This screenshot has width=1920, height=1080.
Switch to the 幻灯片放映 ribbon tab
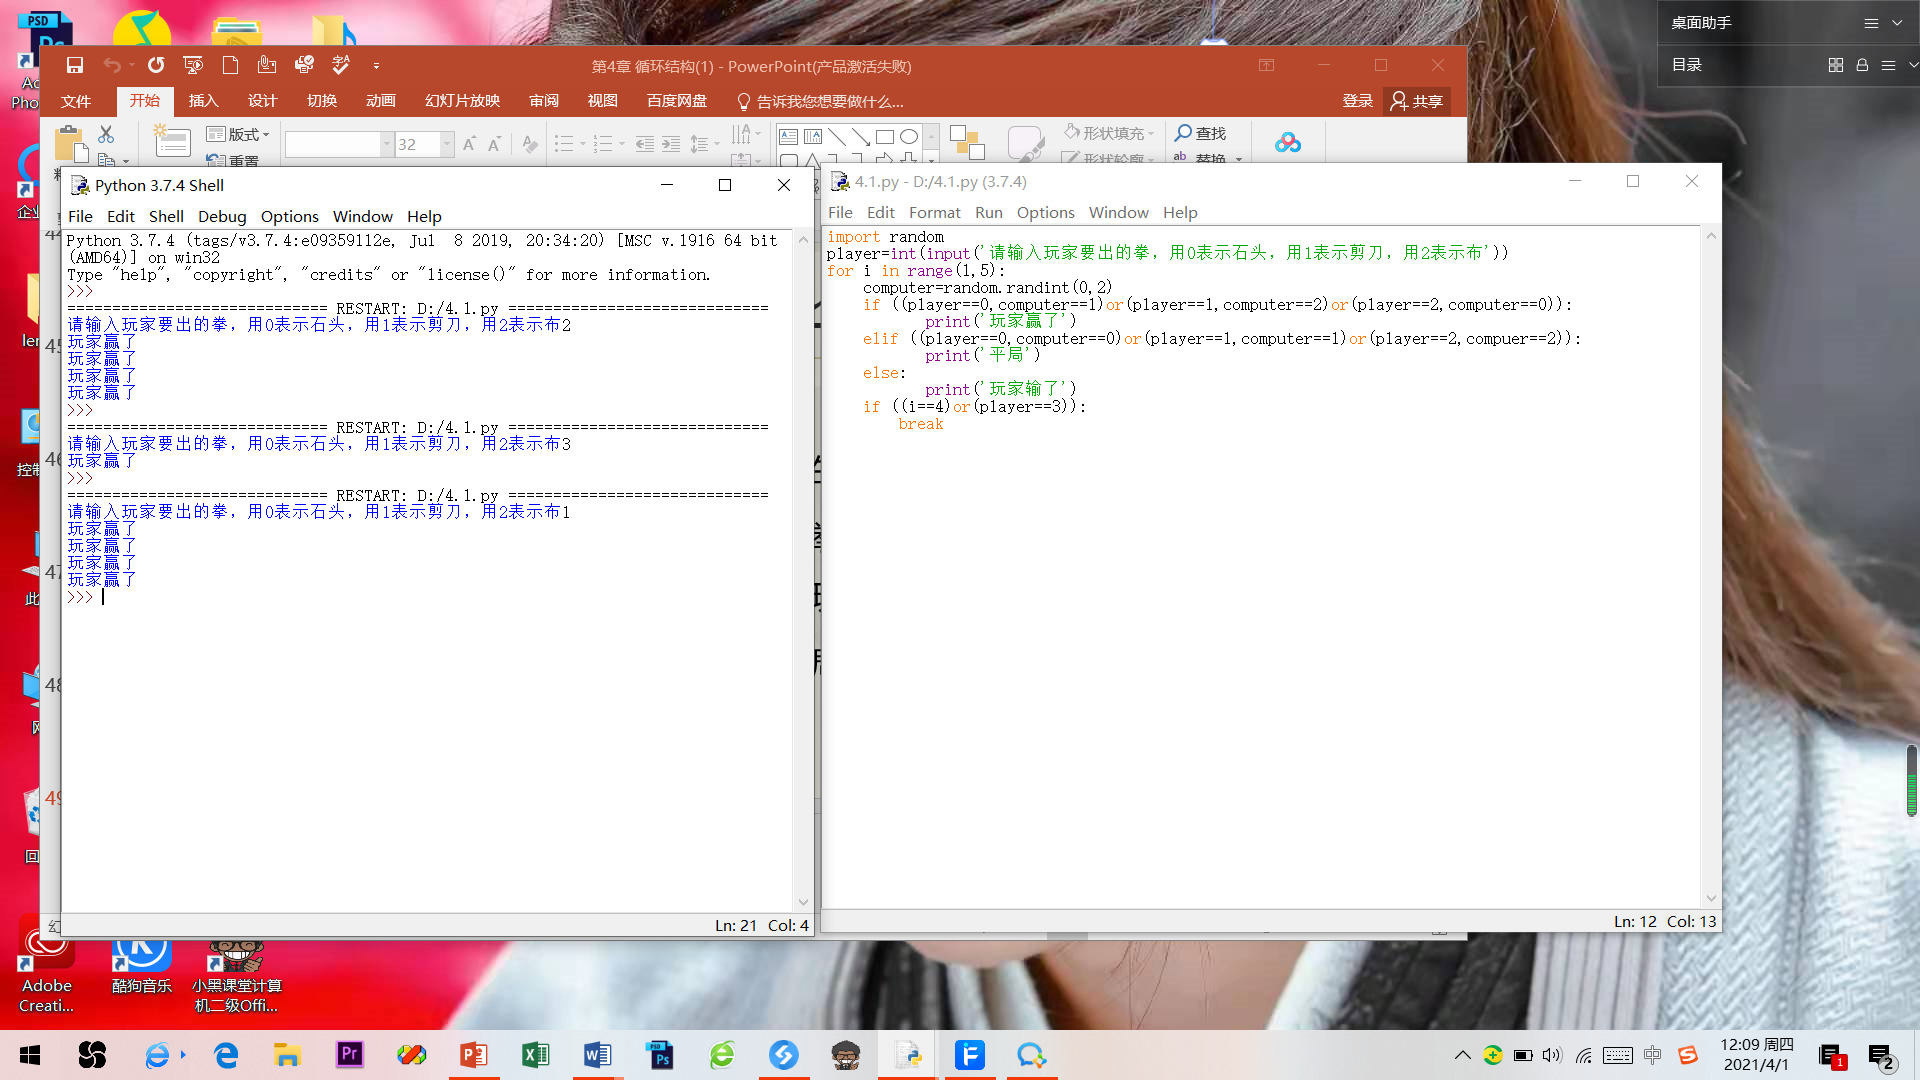coord(462,101)
